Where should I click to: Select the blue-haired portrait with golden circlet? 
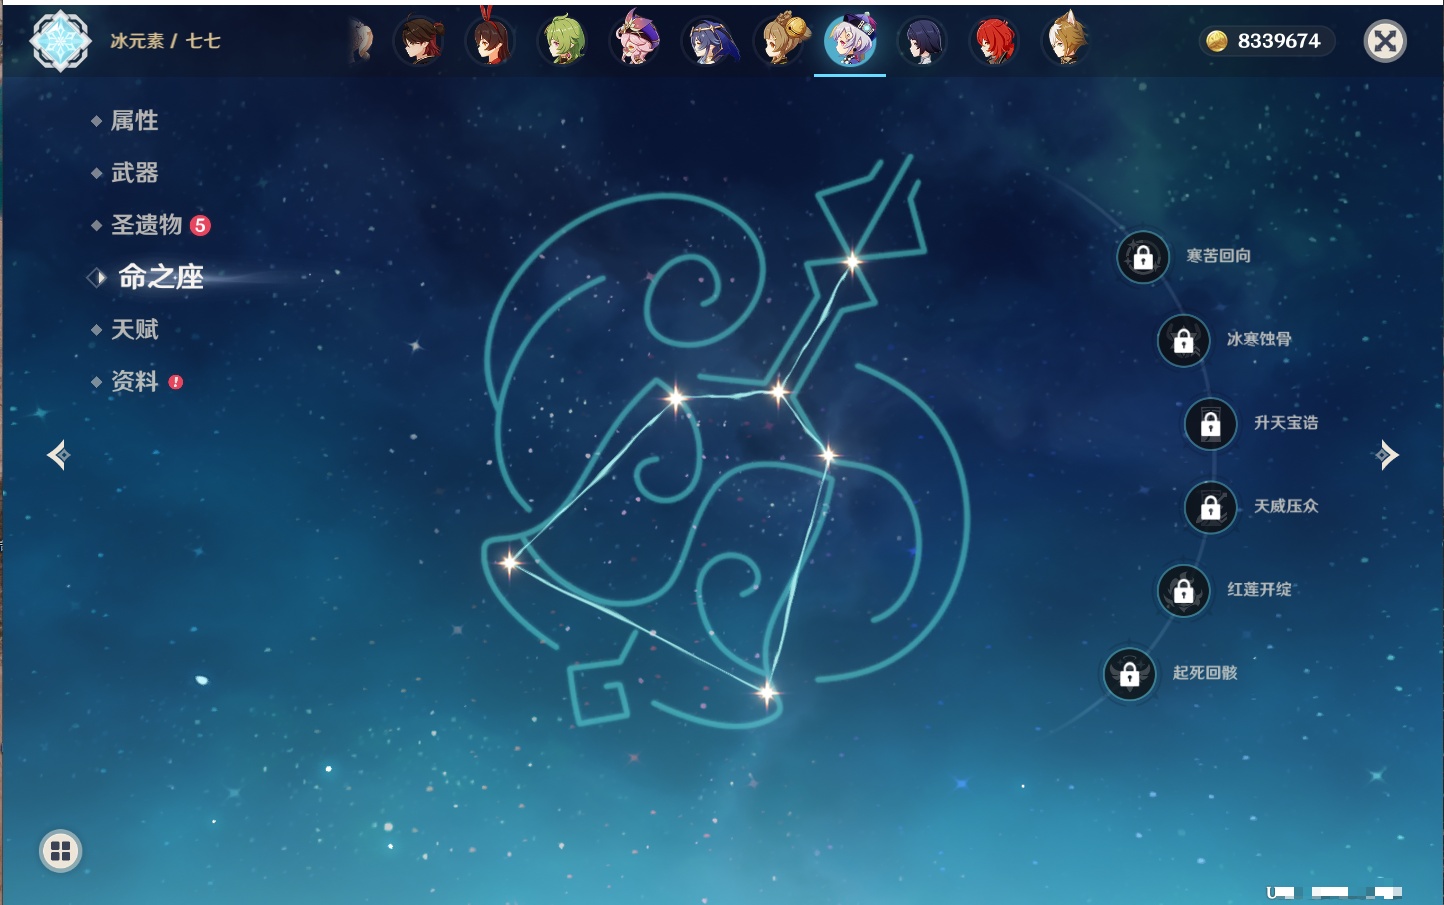point(708,41)
